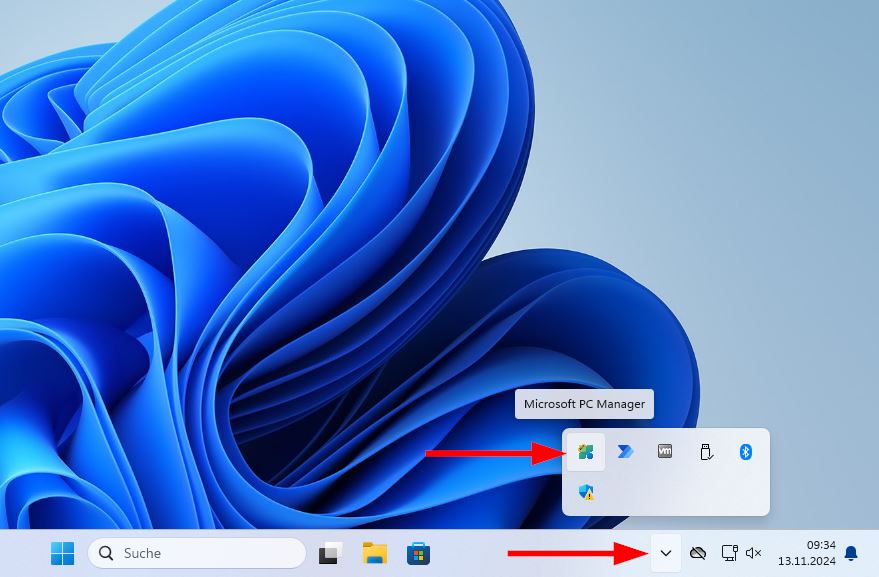Unmute system volume via speaker icon
Screen dimensions: 879x577
[x=753, y=553]
